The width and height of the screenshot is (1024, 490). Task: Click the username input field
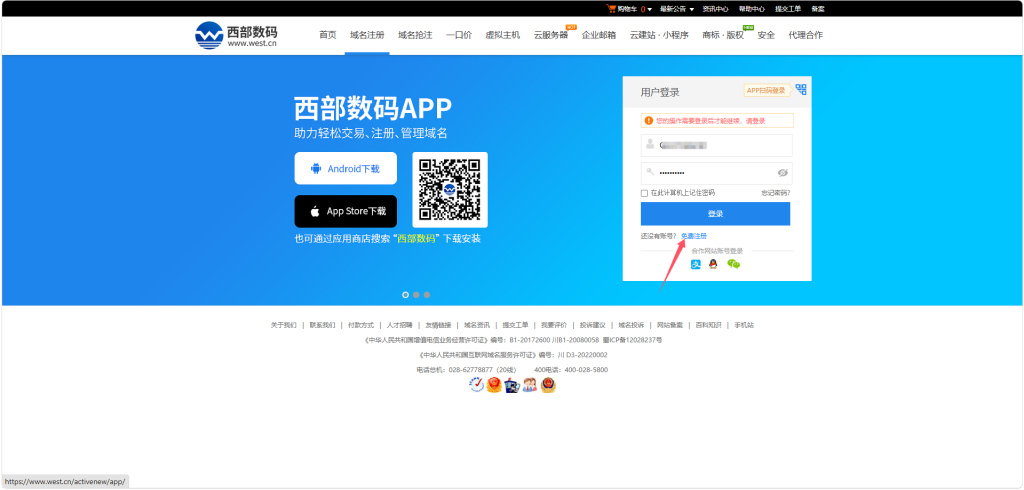pyautogui.click(x=716, y=145)
